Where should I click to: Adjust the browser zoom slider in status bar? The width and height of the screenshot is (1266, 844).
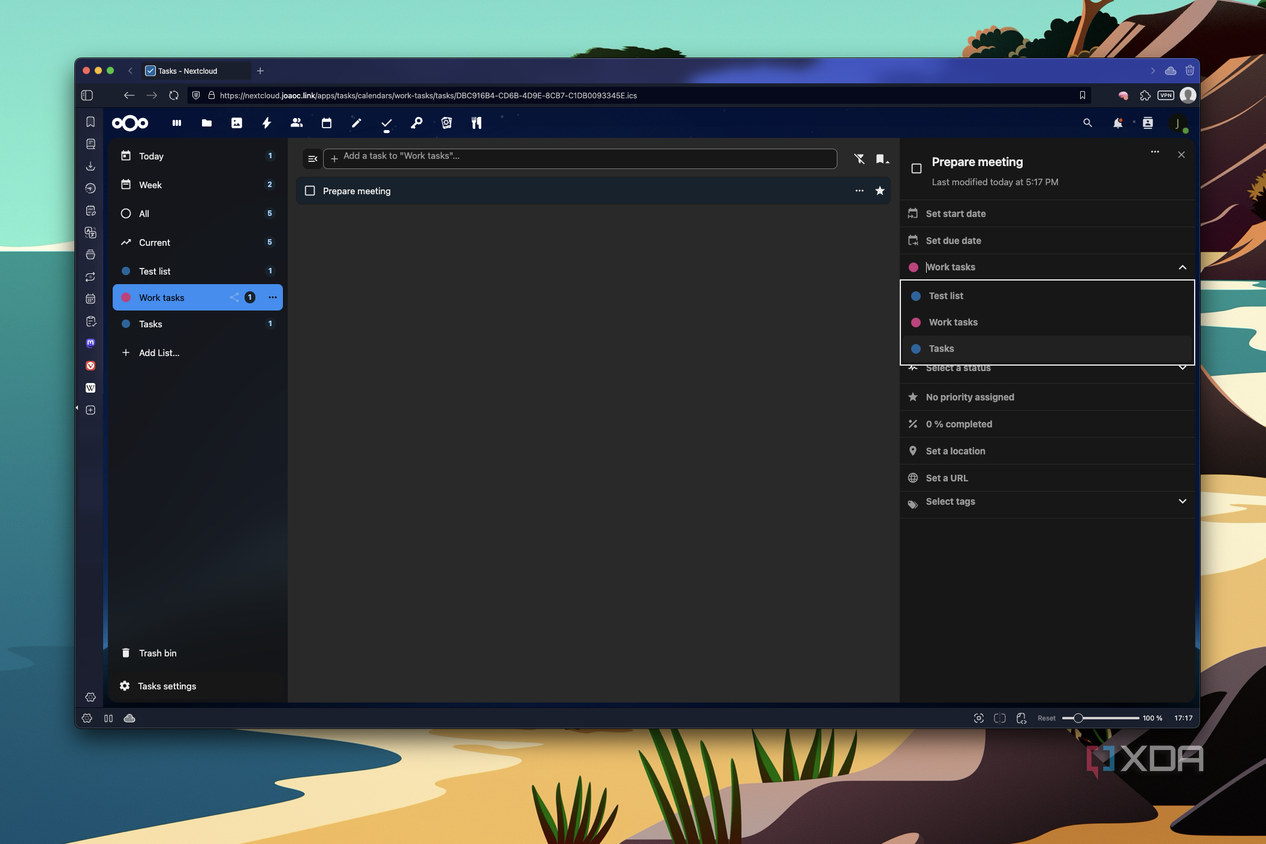pyautogui.click(x=1100, y=718)
